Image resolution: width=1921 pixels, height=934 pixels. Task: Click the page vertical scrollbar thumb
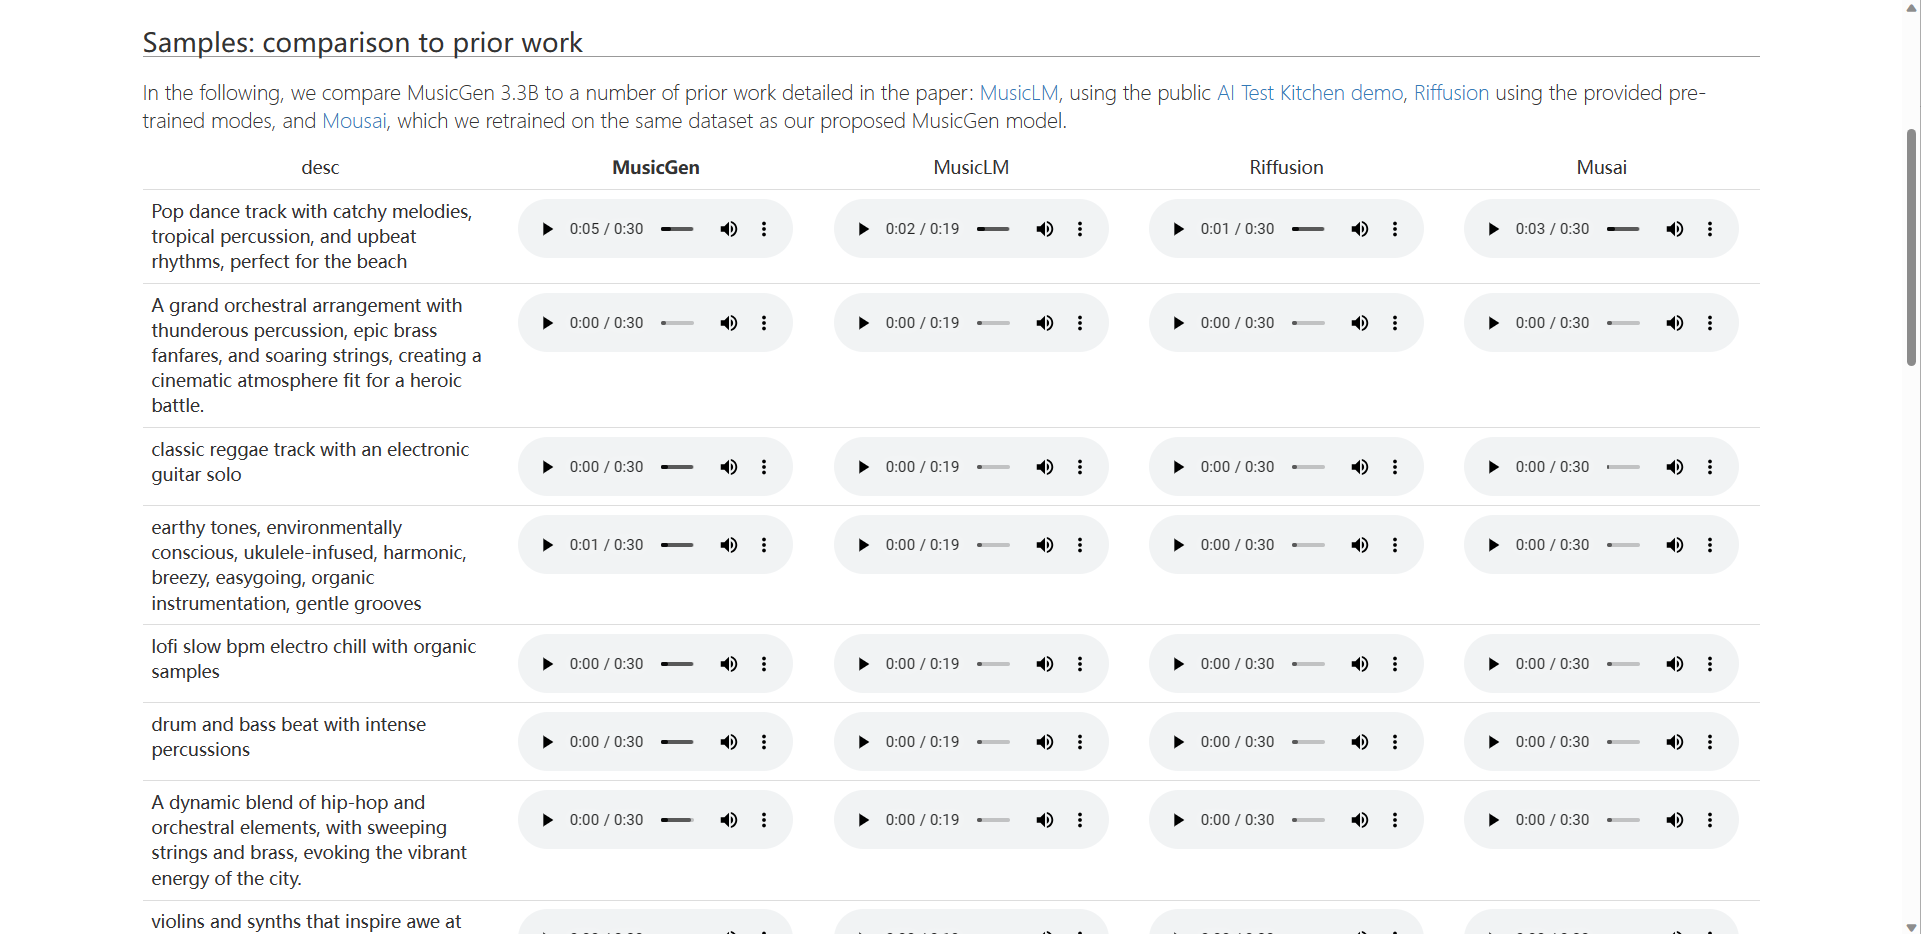tap(1912, 247)
